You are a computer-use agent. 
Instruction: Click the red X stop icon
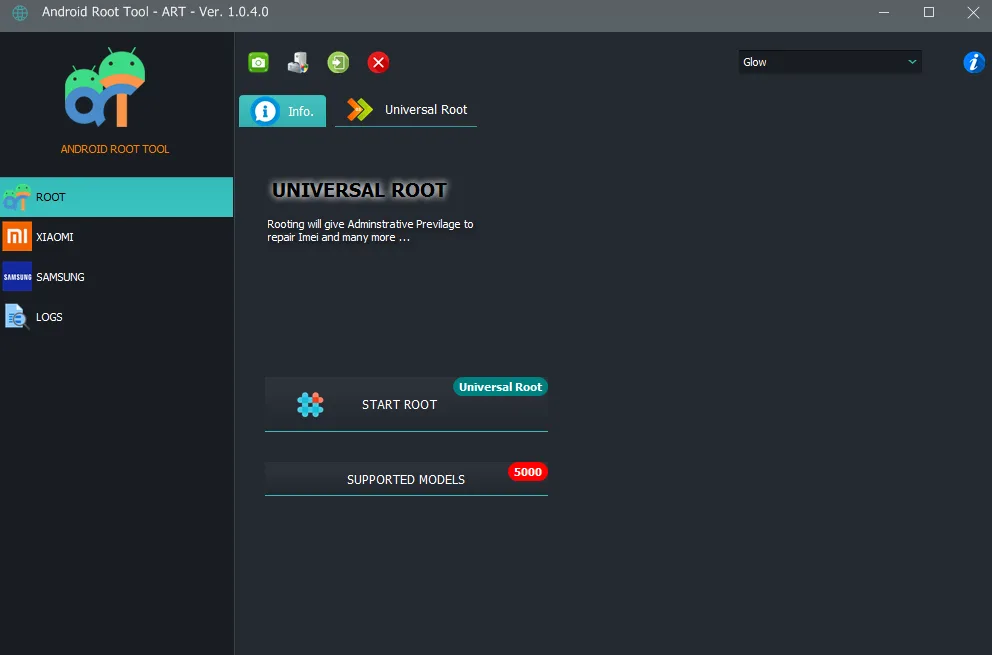(x=378, y=63)
